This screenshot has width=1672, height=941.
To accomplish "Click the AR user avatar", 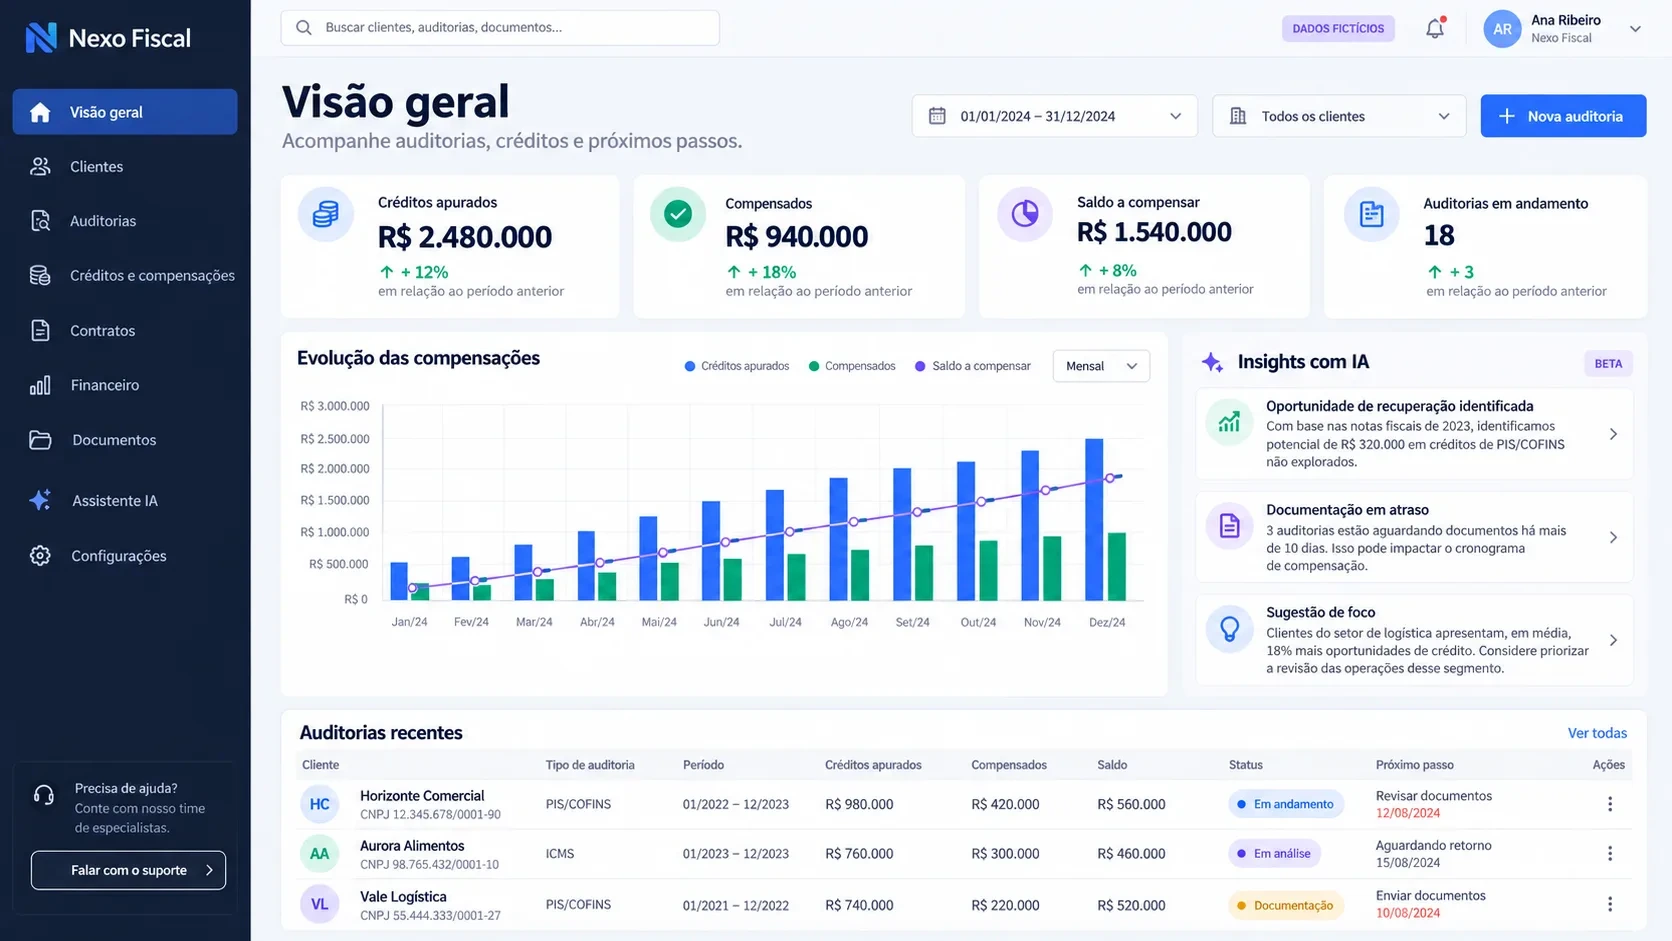I will coord(1502,29).
